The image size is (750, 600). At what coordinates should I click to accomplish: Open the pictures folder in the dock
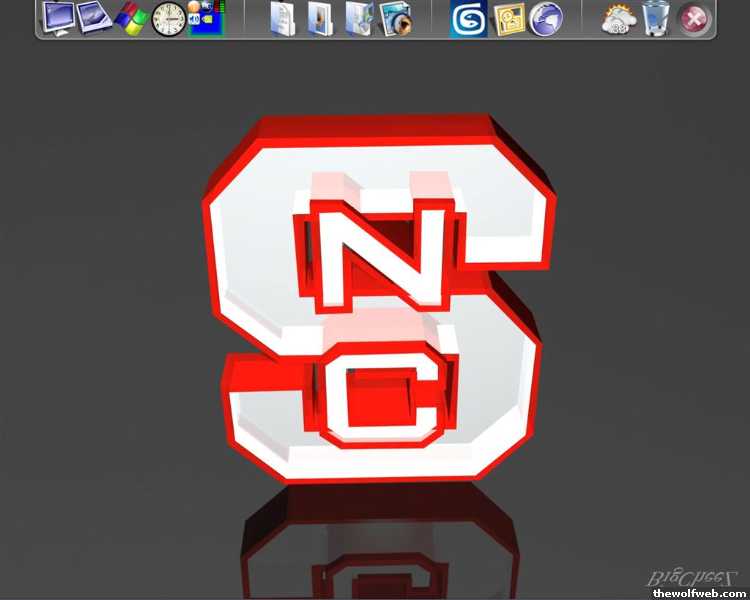click(320, 19)
